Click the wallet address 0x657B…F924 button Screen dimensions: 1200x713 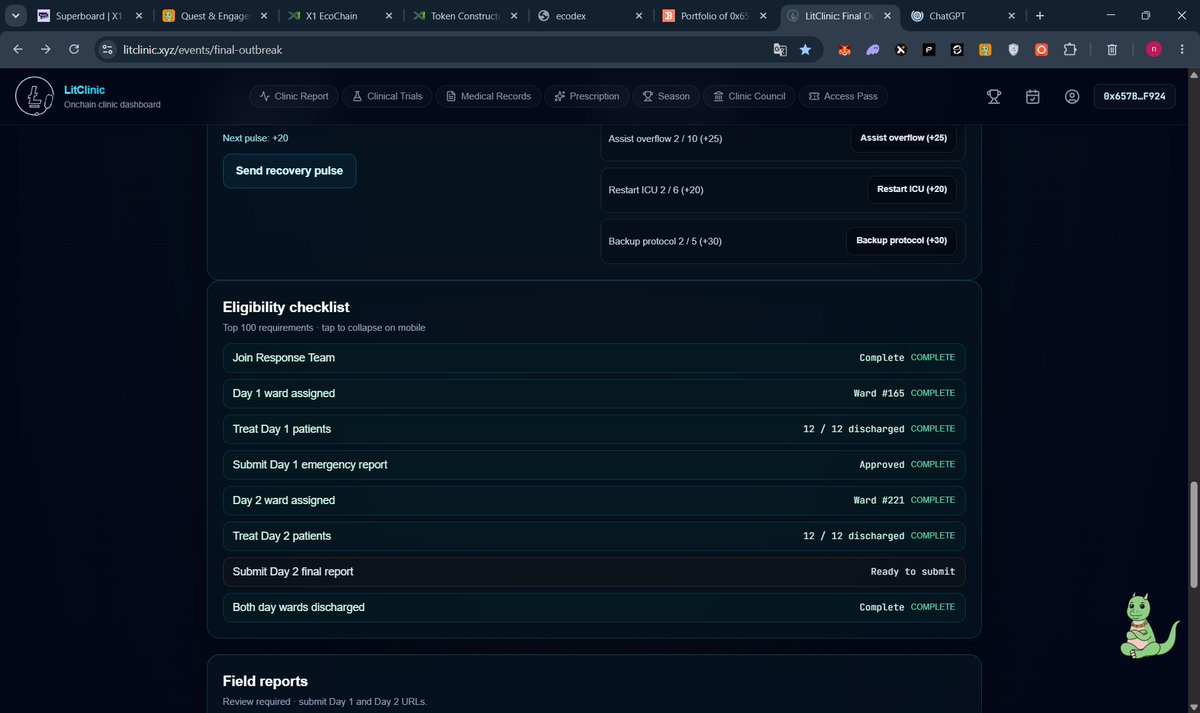point(1135,97)
